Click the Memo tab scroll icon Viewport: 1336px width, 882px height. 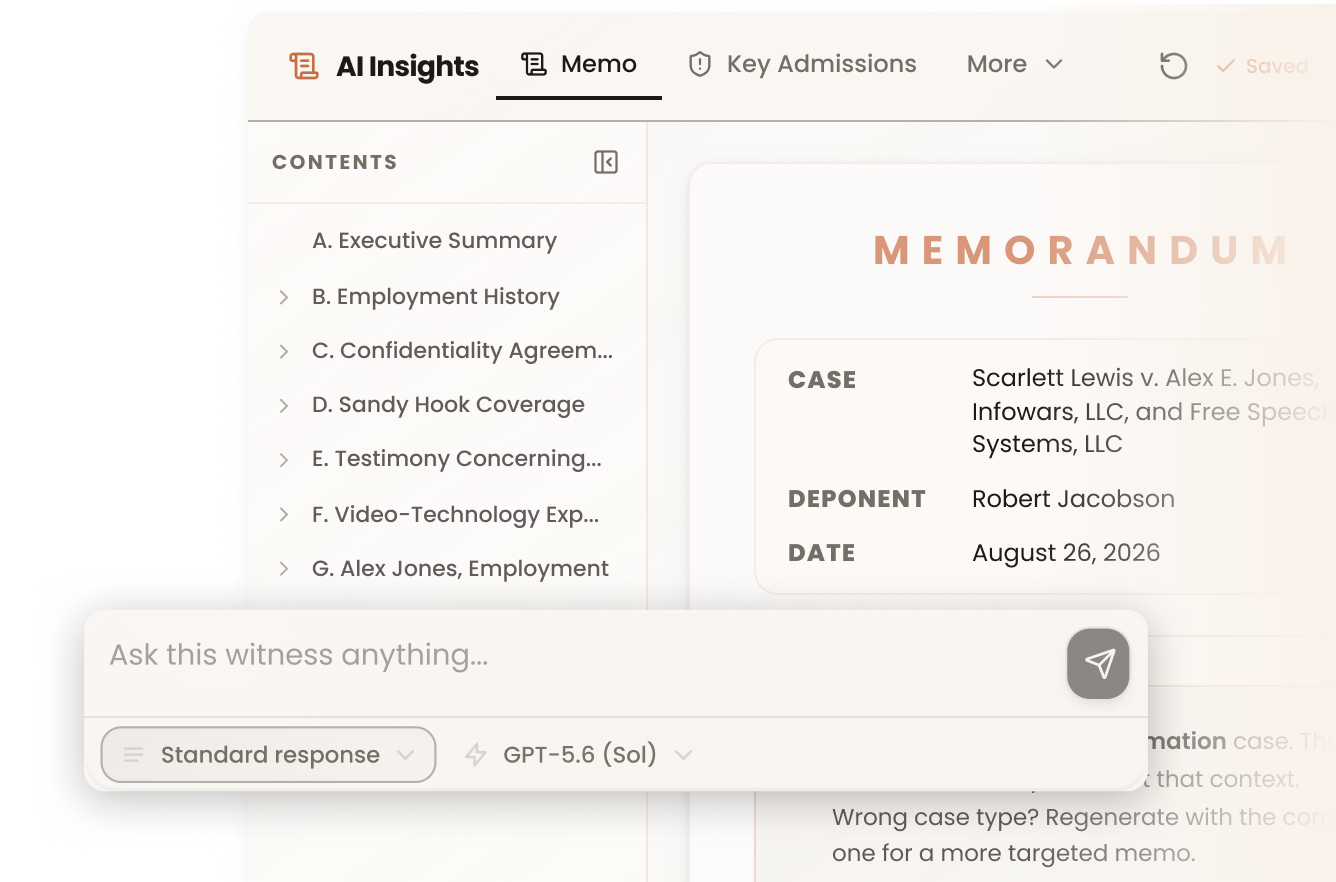534,65
